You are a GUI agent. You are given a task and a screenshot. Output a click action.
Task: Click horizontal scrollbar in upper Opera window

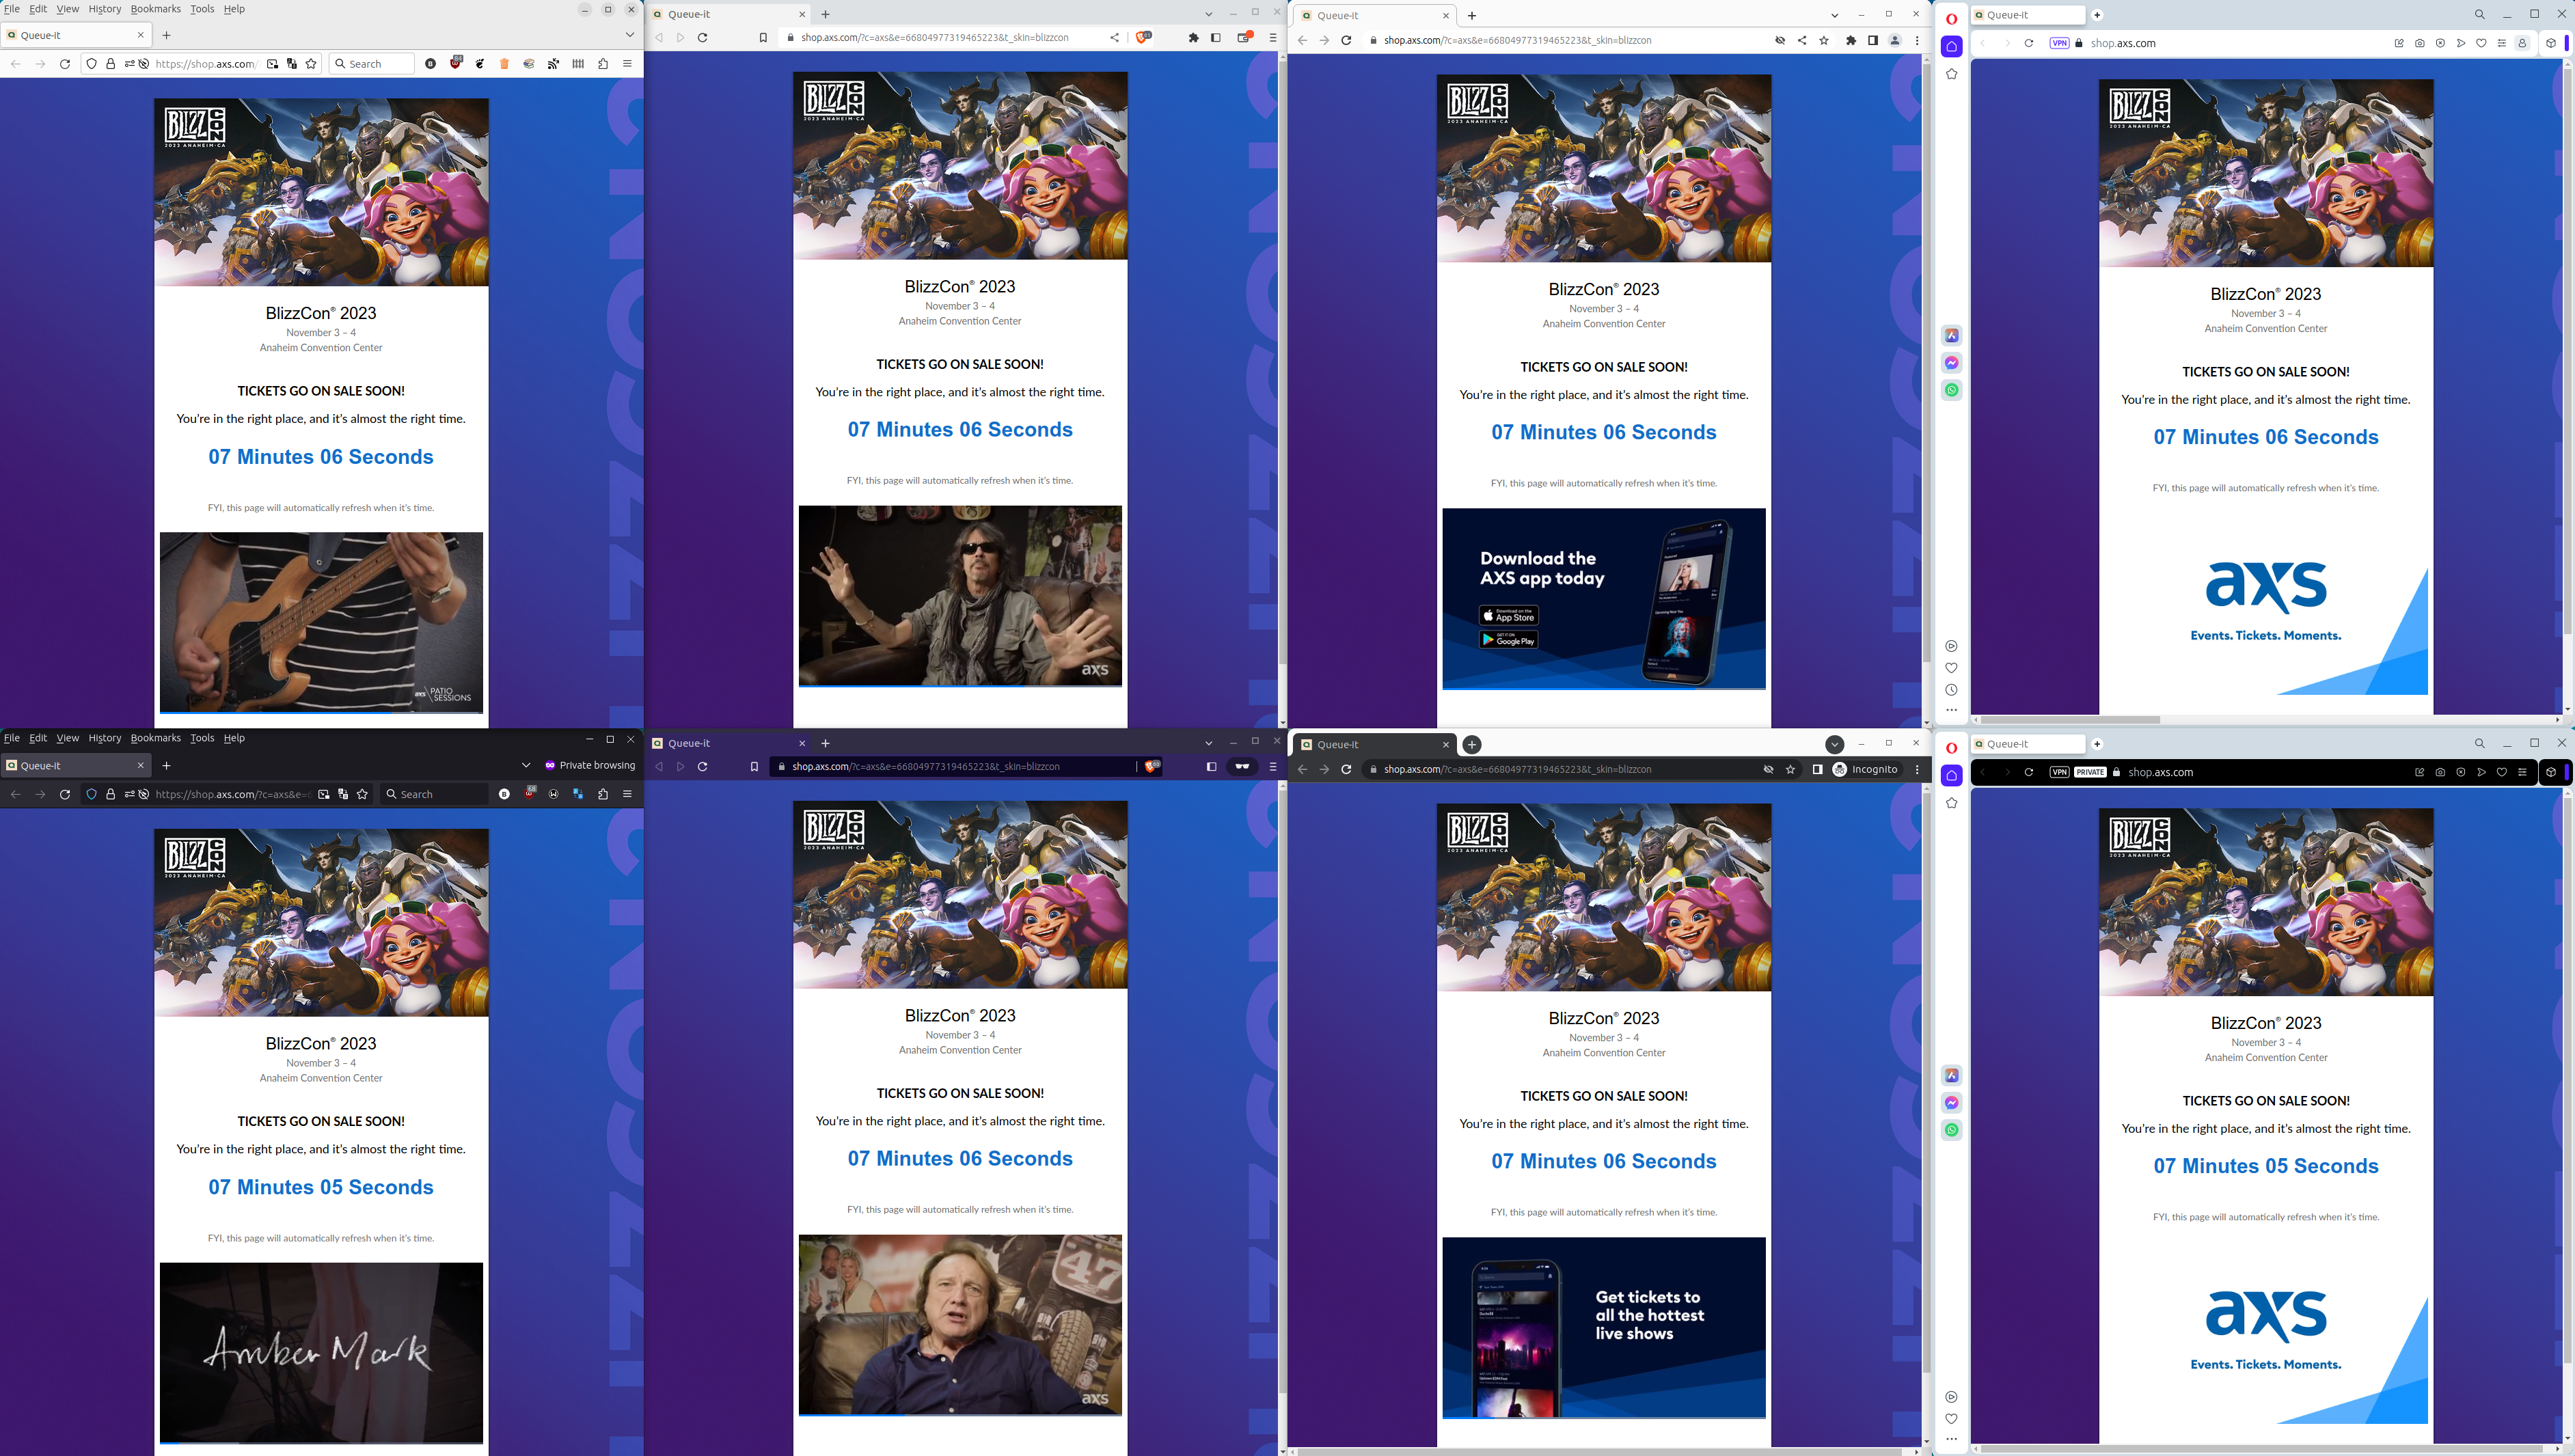(x=2071, y=719)
